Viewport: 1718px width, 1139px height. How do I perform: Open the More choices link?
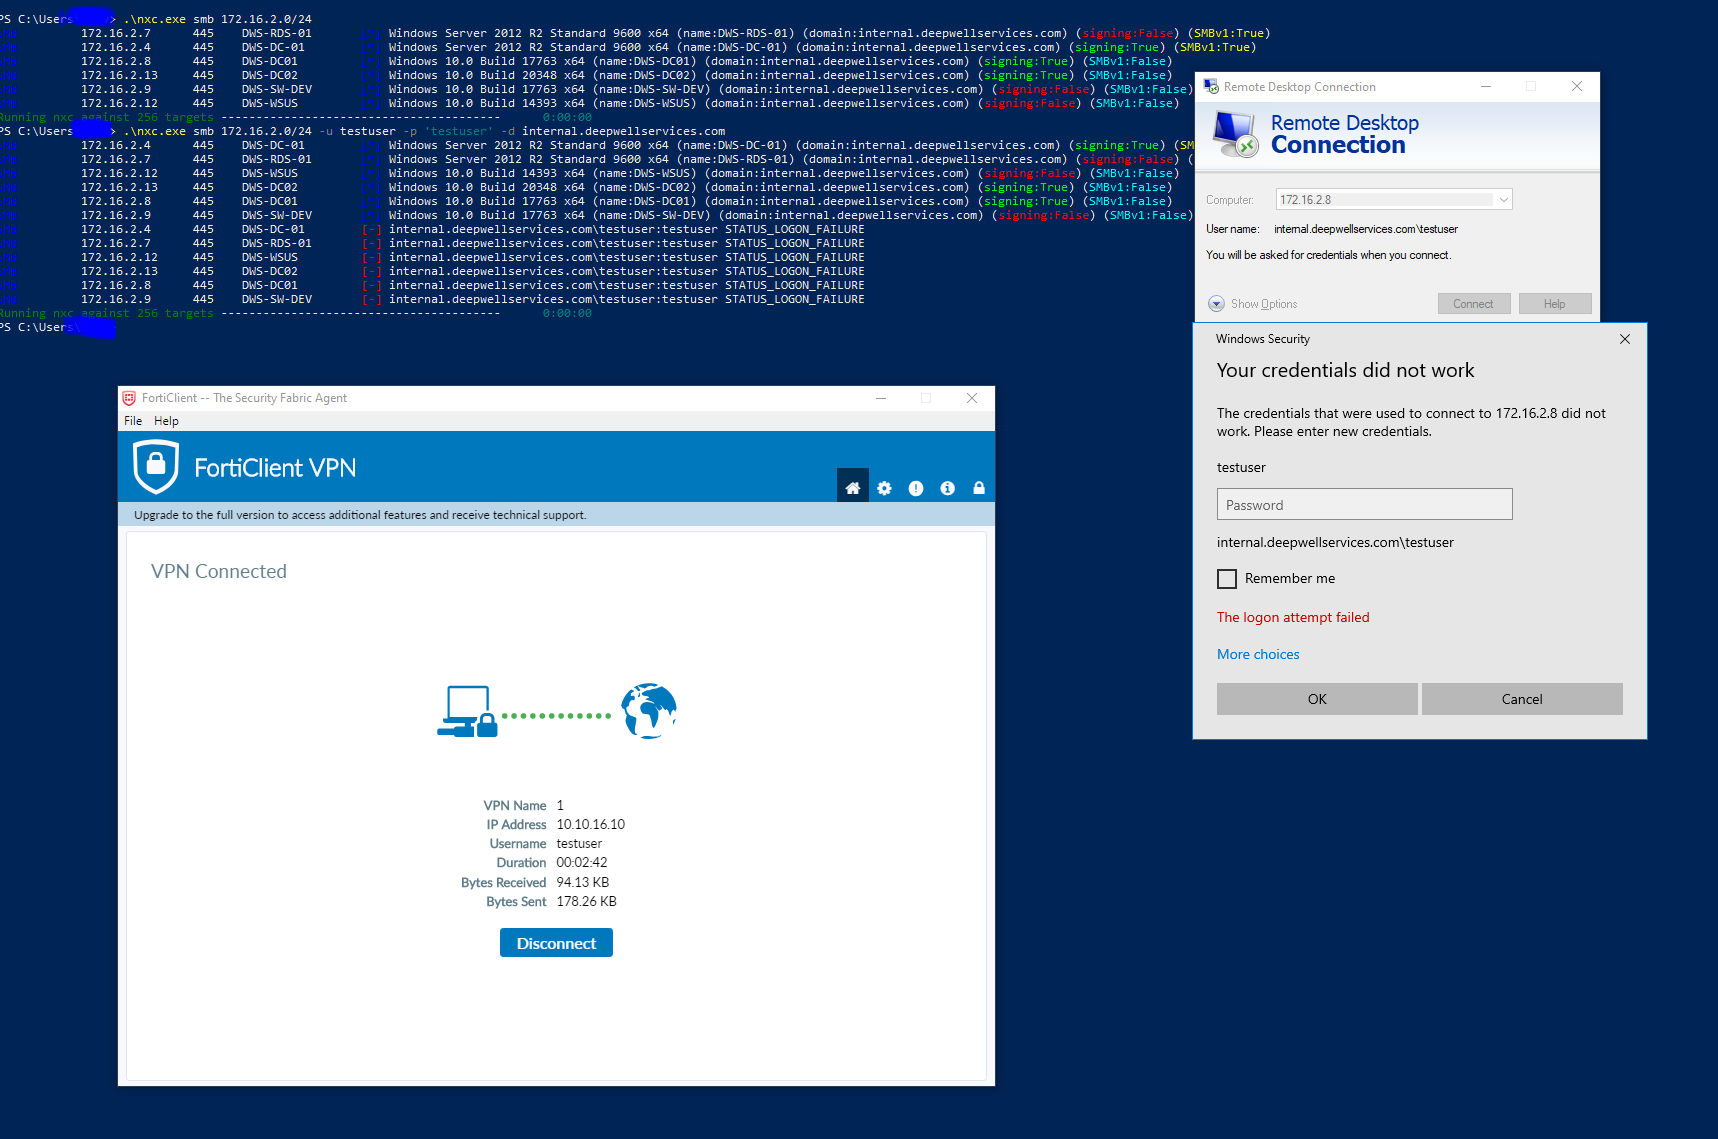(x=1258, y=654)
